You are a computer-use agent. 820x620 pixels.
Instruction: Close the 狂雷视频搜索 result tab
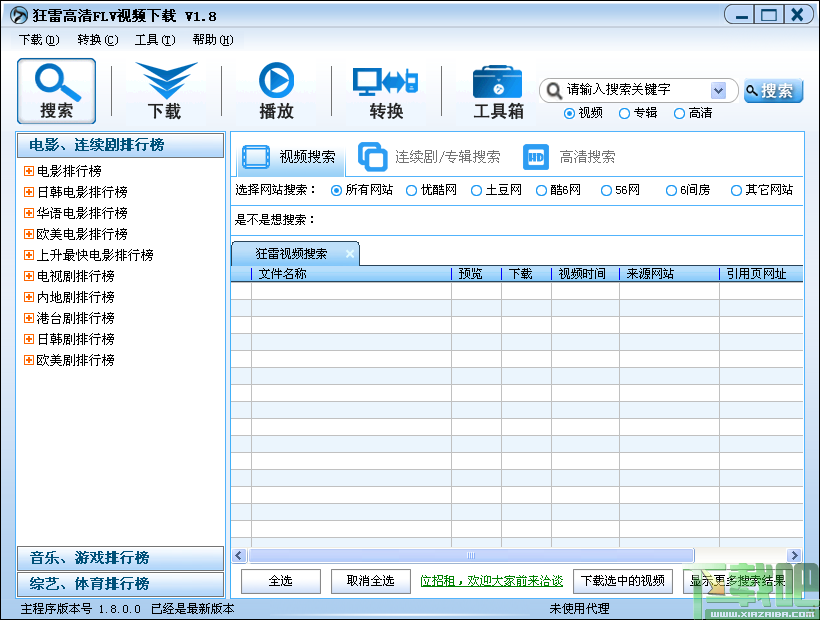click(350, 254)
